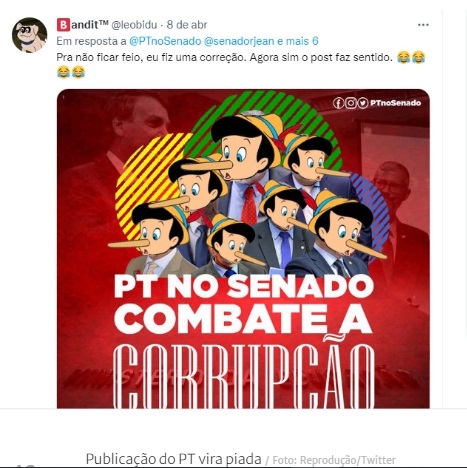Image resolution: width=467 pixels, height=468 pixels.
Task: Click the Instagram icon in the image
Action: point(350,103)
